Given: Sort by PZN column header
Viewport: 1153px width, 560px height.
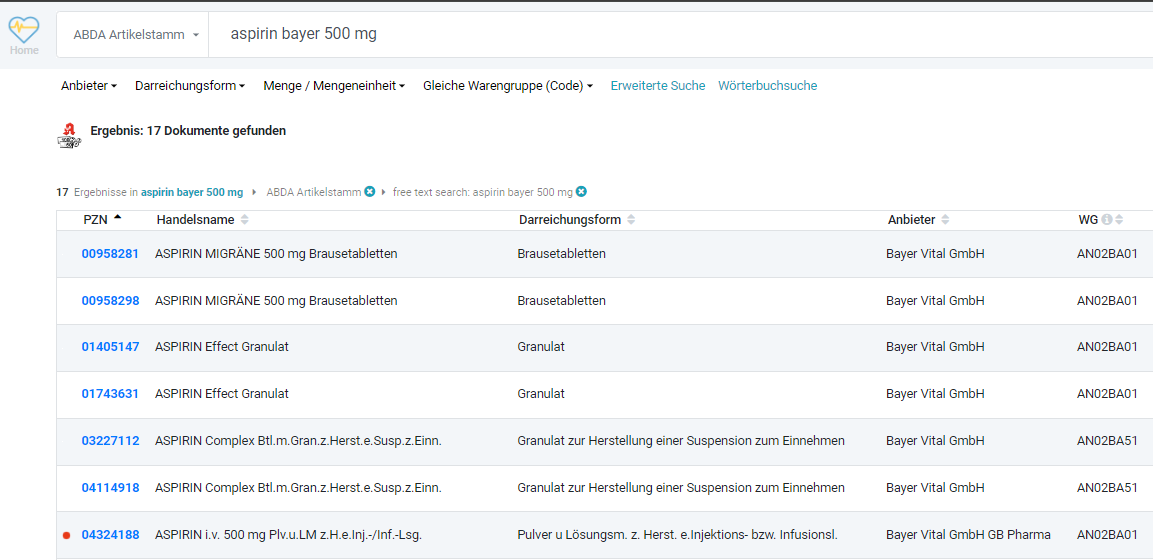Looking at the screenshot, I should (102, 220).
